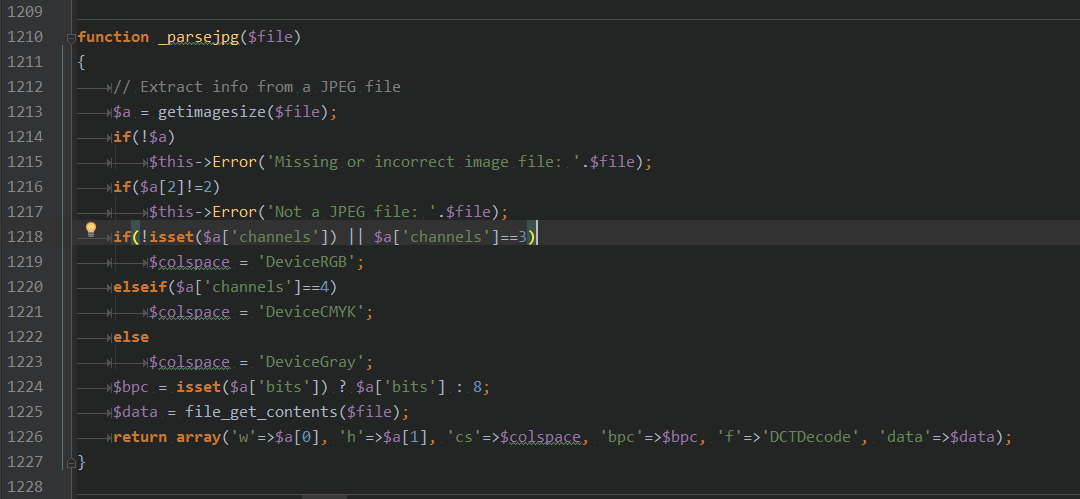The image size is (1080, 499).
Task: Collapse the _parsejpg function fold marker
Action: (x=70, y=38)
